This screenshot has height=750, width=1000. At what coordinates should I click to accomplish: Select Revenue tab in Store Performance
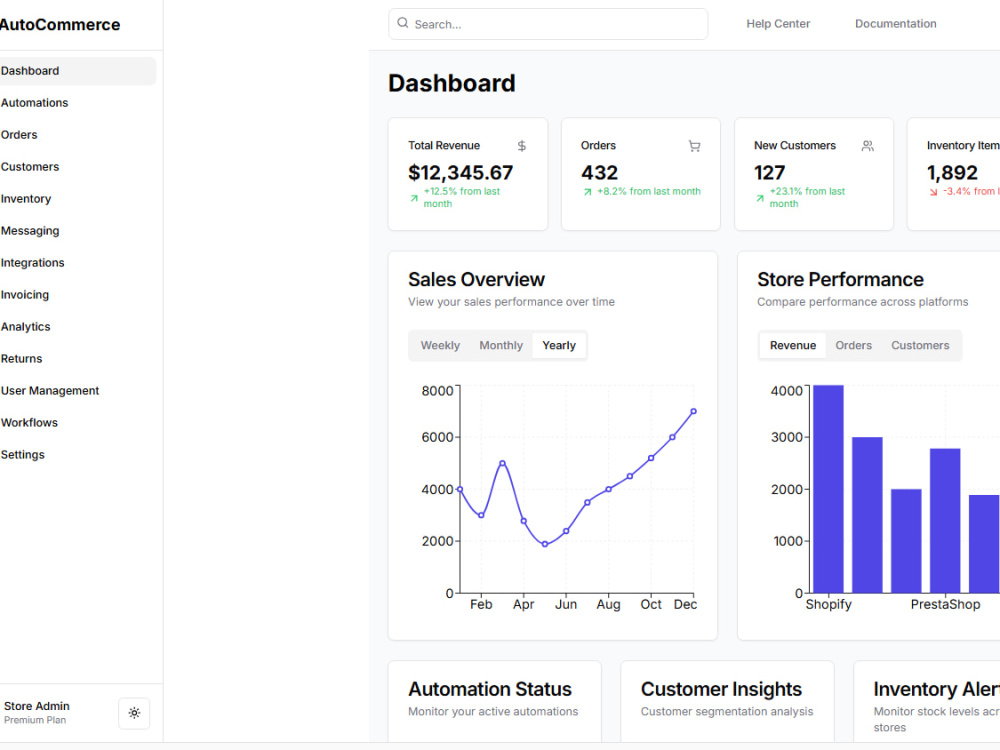coord(793,346)
